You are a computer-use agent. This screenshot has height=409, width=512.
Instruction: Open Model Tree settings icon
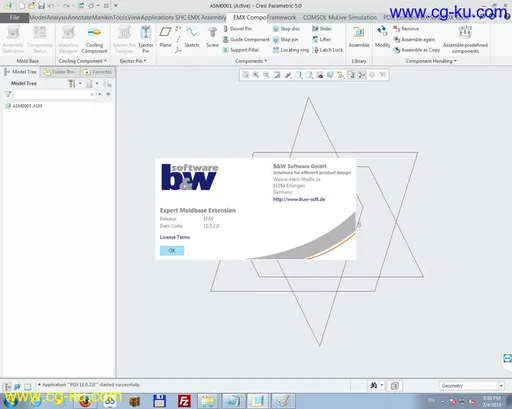coord(71,84)
